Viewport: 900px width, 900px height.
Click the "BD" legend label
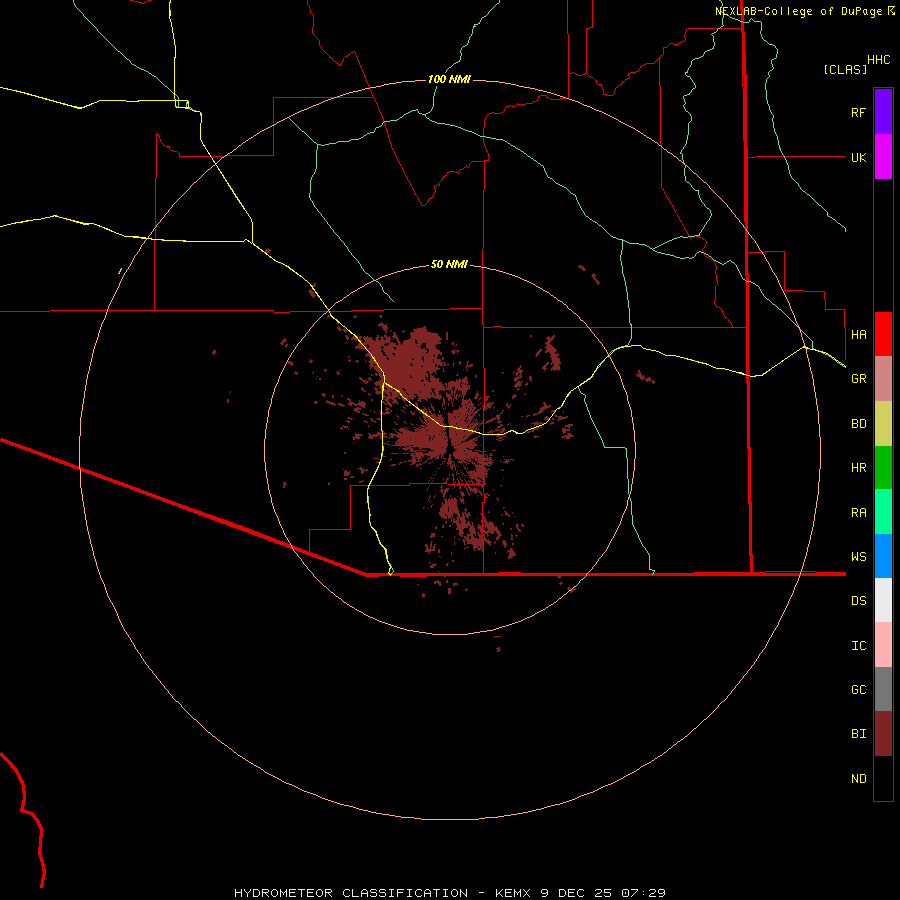(x=858, y=424)
